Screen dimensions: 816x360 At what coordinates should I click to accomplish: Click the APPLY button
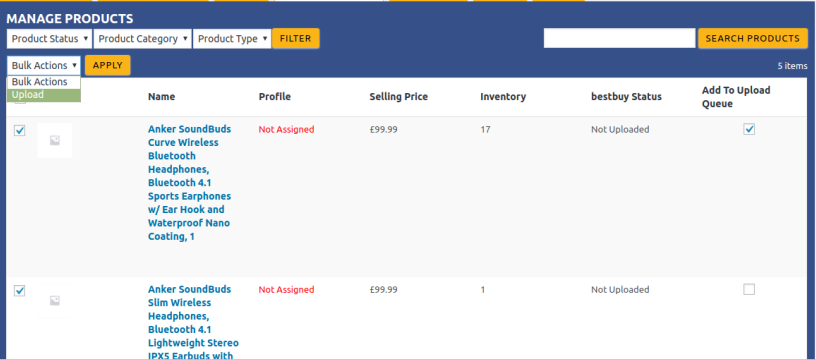coord(108,66)
